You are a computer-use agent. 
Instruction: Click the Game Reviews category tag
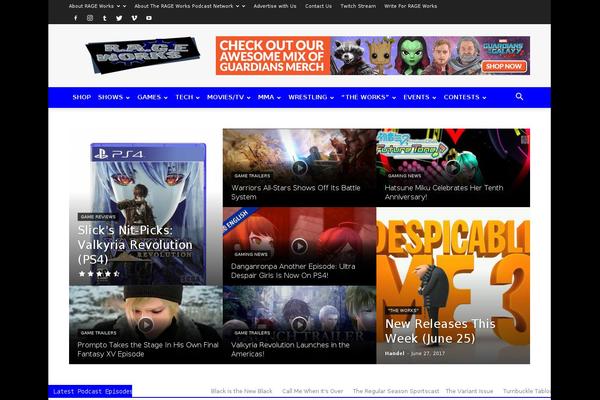tap(98, 217)
